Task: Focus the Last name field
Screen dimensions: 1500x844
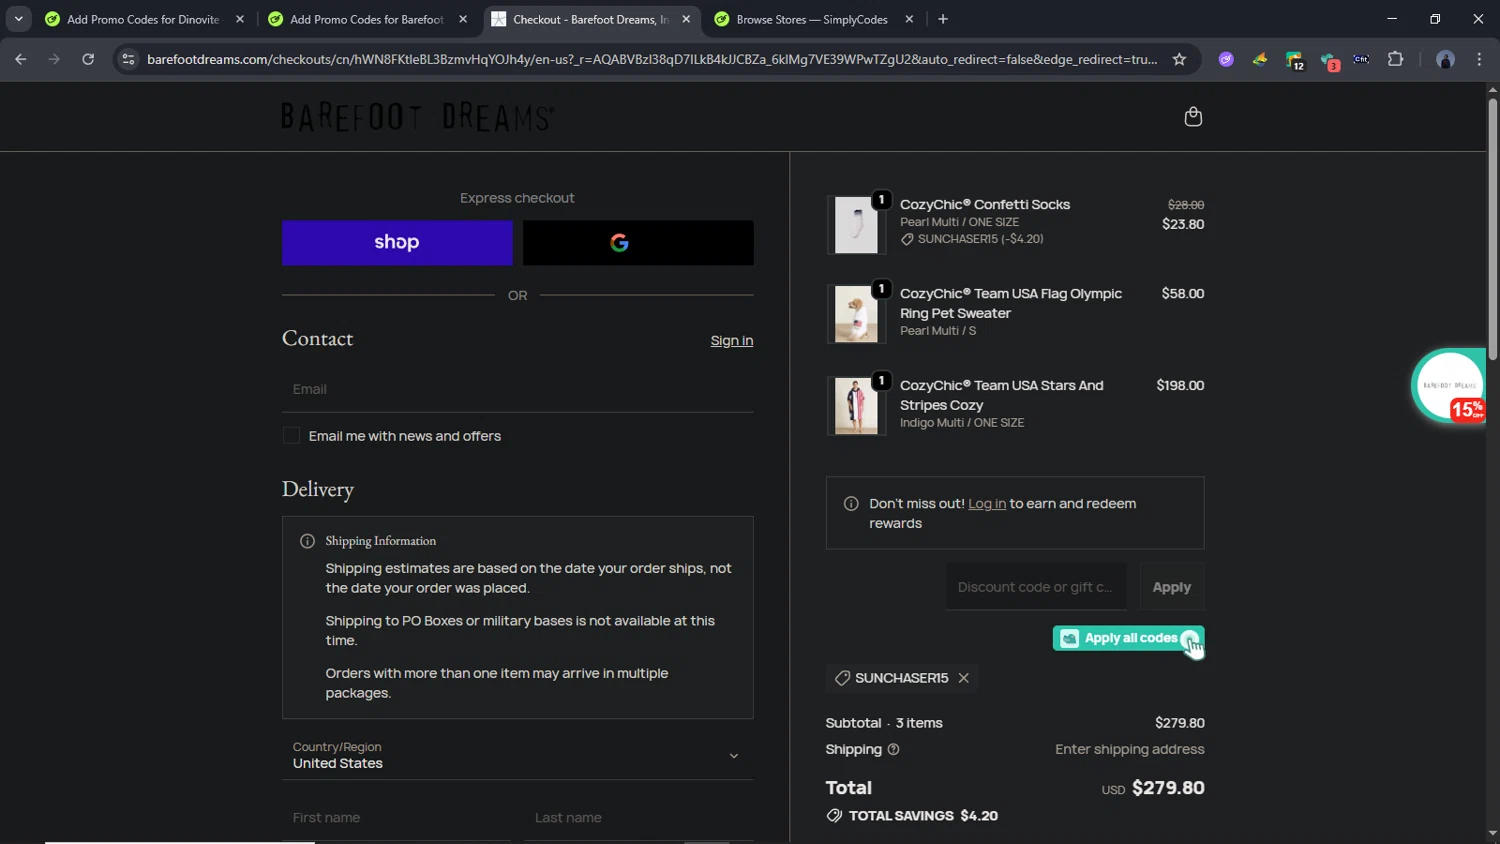Action: point(639,818)
